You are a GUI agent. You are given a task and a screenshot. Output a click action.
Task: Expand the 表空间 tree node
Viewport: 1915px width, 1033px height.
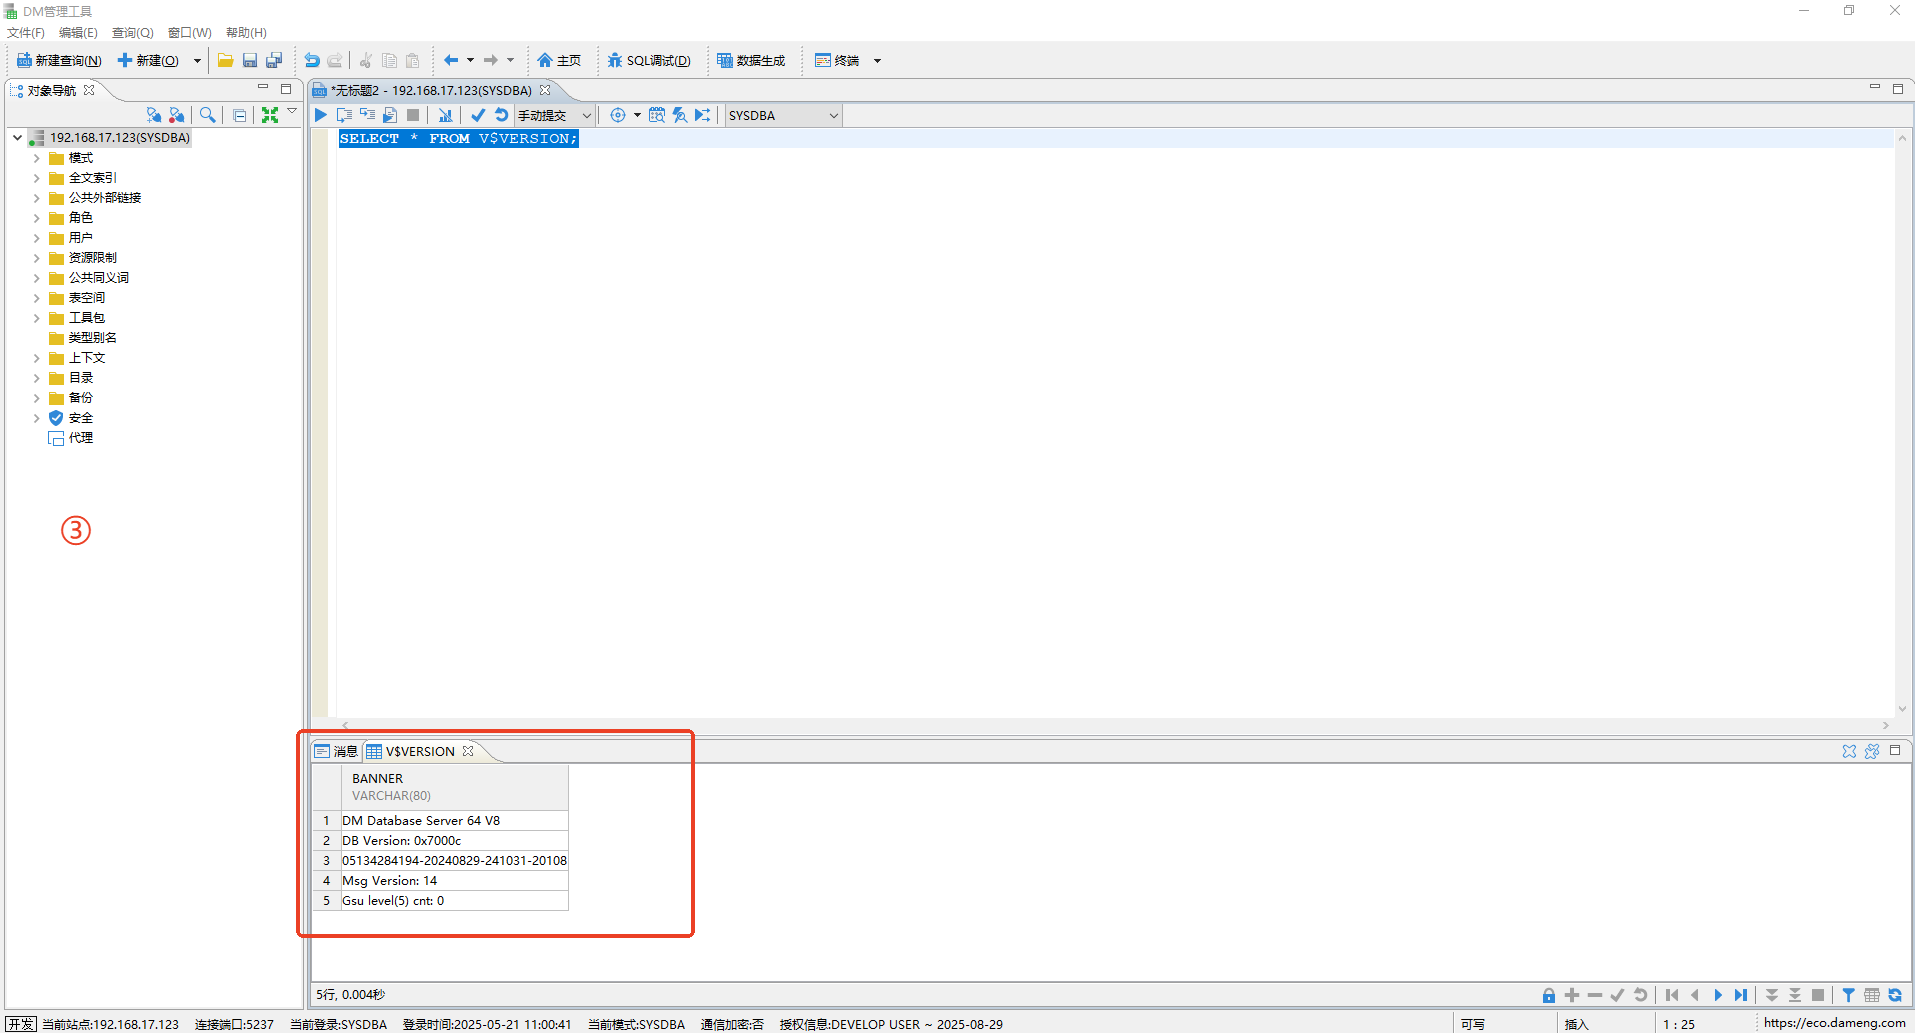[x=37, y=298]
